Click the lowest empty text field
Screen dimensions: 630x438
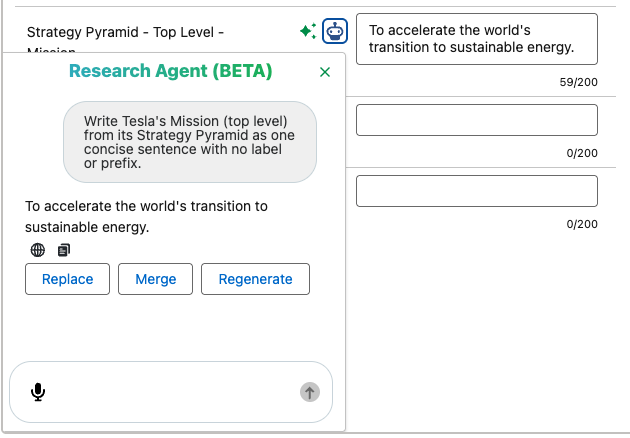tap(477, 191)
